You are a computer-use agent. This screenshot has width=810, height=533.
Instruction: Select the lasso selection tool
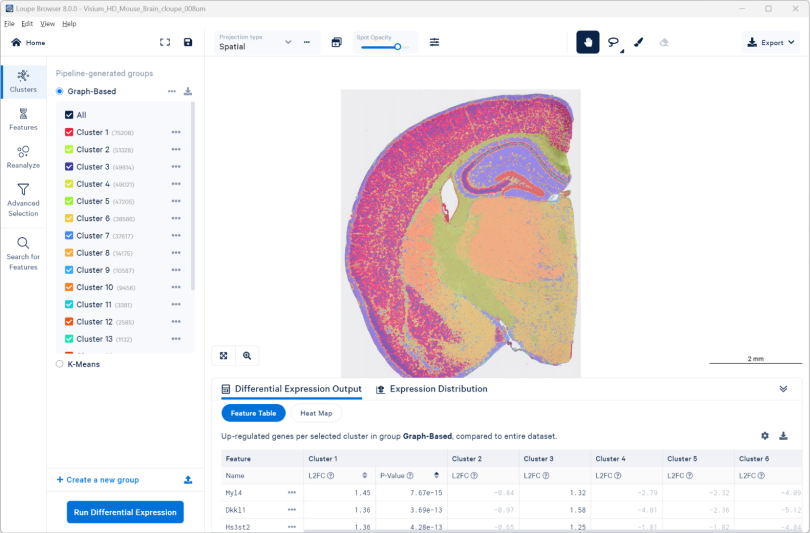click(613, 43)
